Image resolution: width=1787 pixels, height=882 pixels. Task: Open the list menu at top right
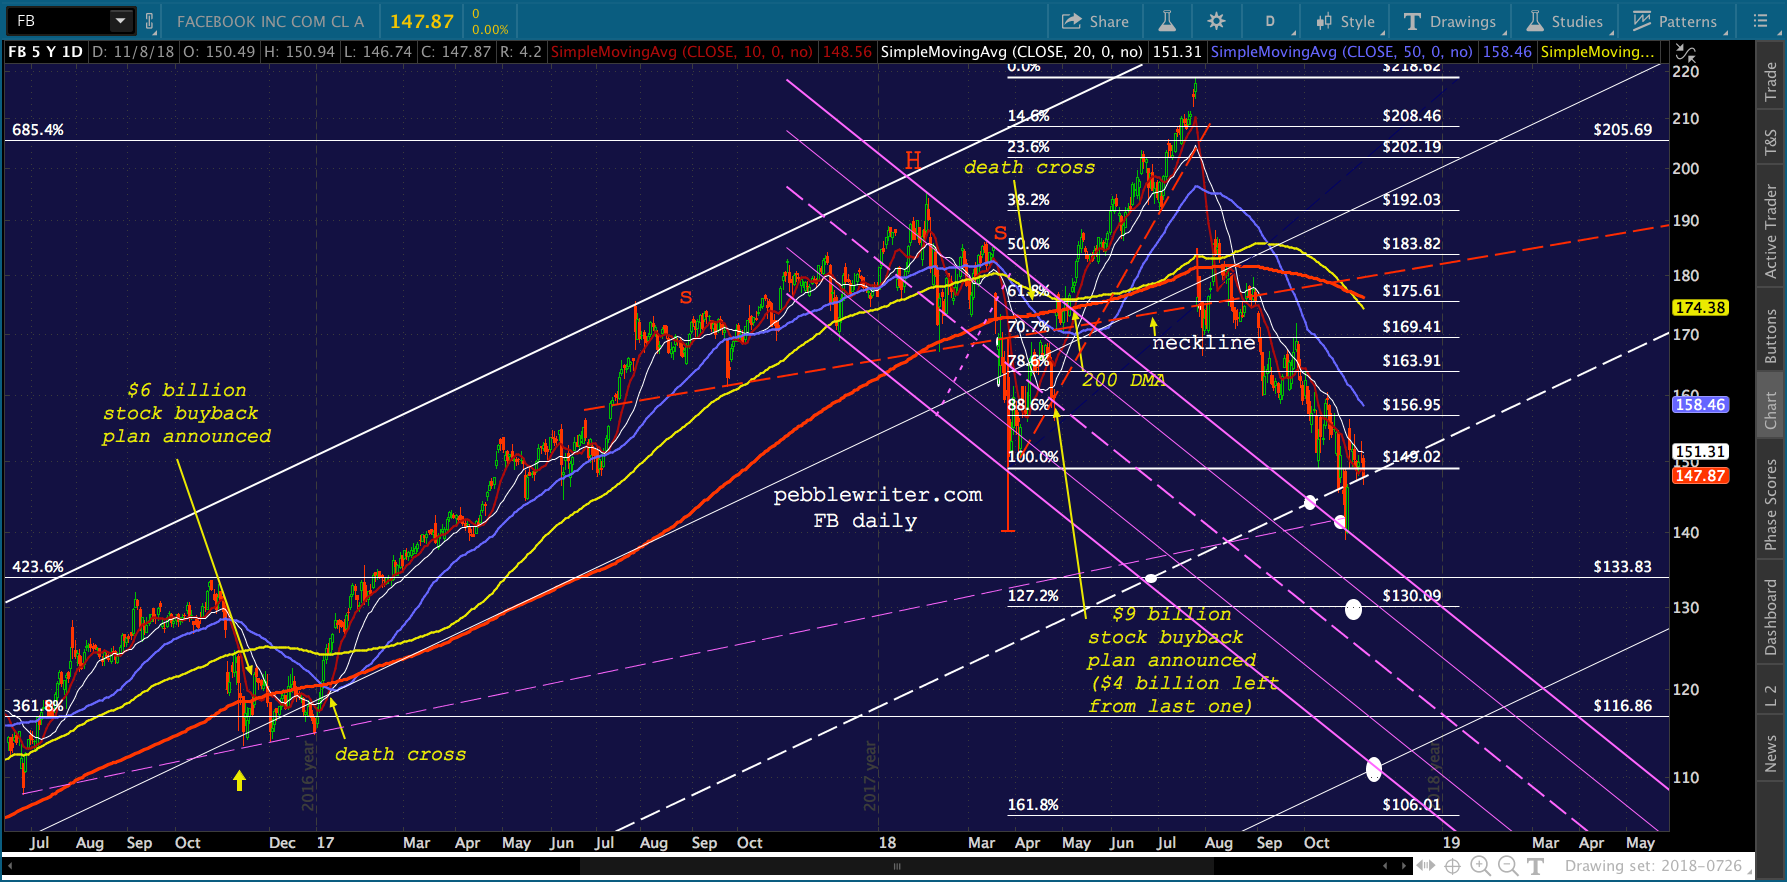coord(1761,21)
